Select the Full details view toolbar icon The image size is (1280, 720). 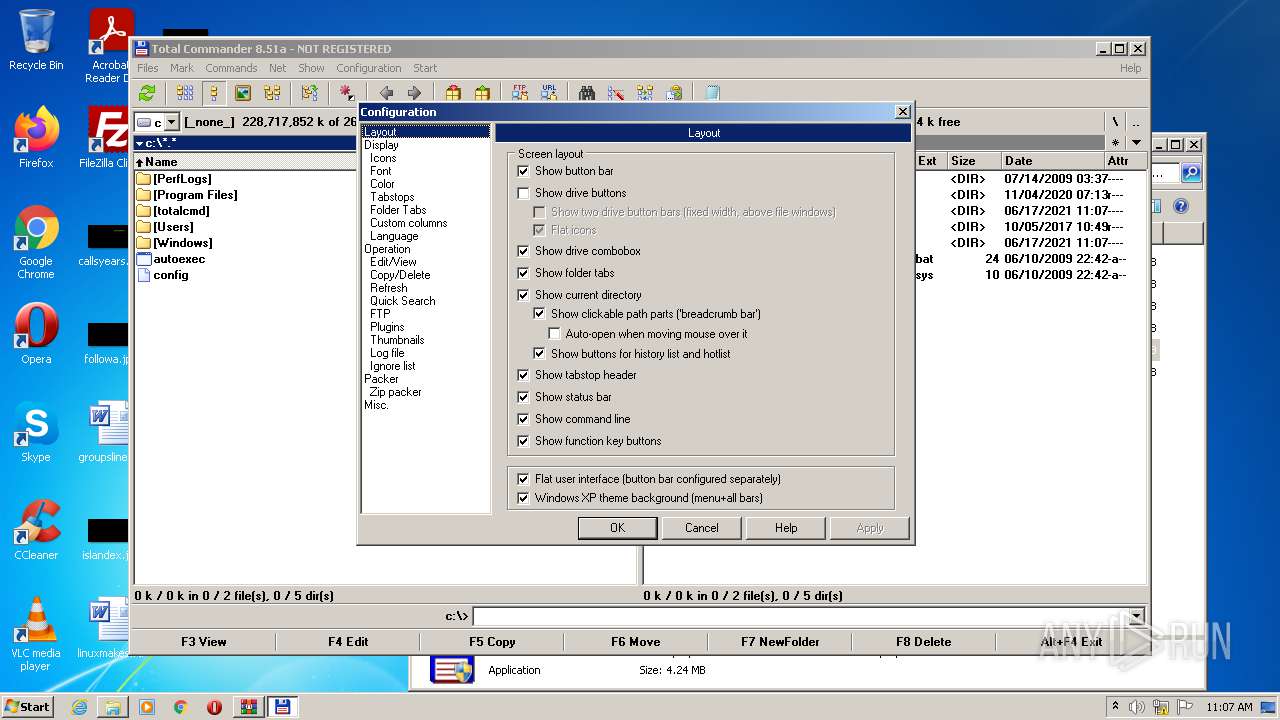pos(214,93)
